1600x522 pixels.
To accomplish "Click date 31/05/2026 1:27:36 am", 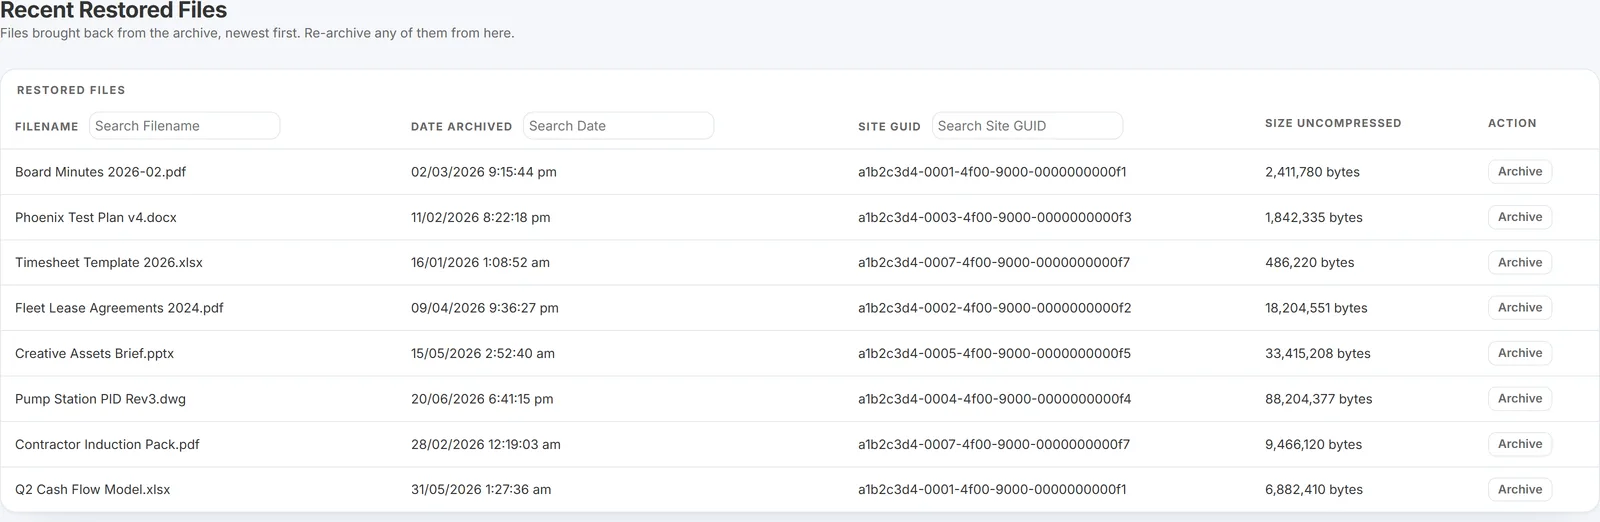I will 481,490.
